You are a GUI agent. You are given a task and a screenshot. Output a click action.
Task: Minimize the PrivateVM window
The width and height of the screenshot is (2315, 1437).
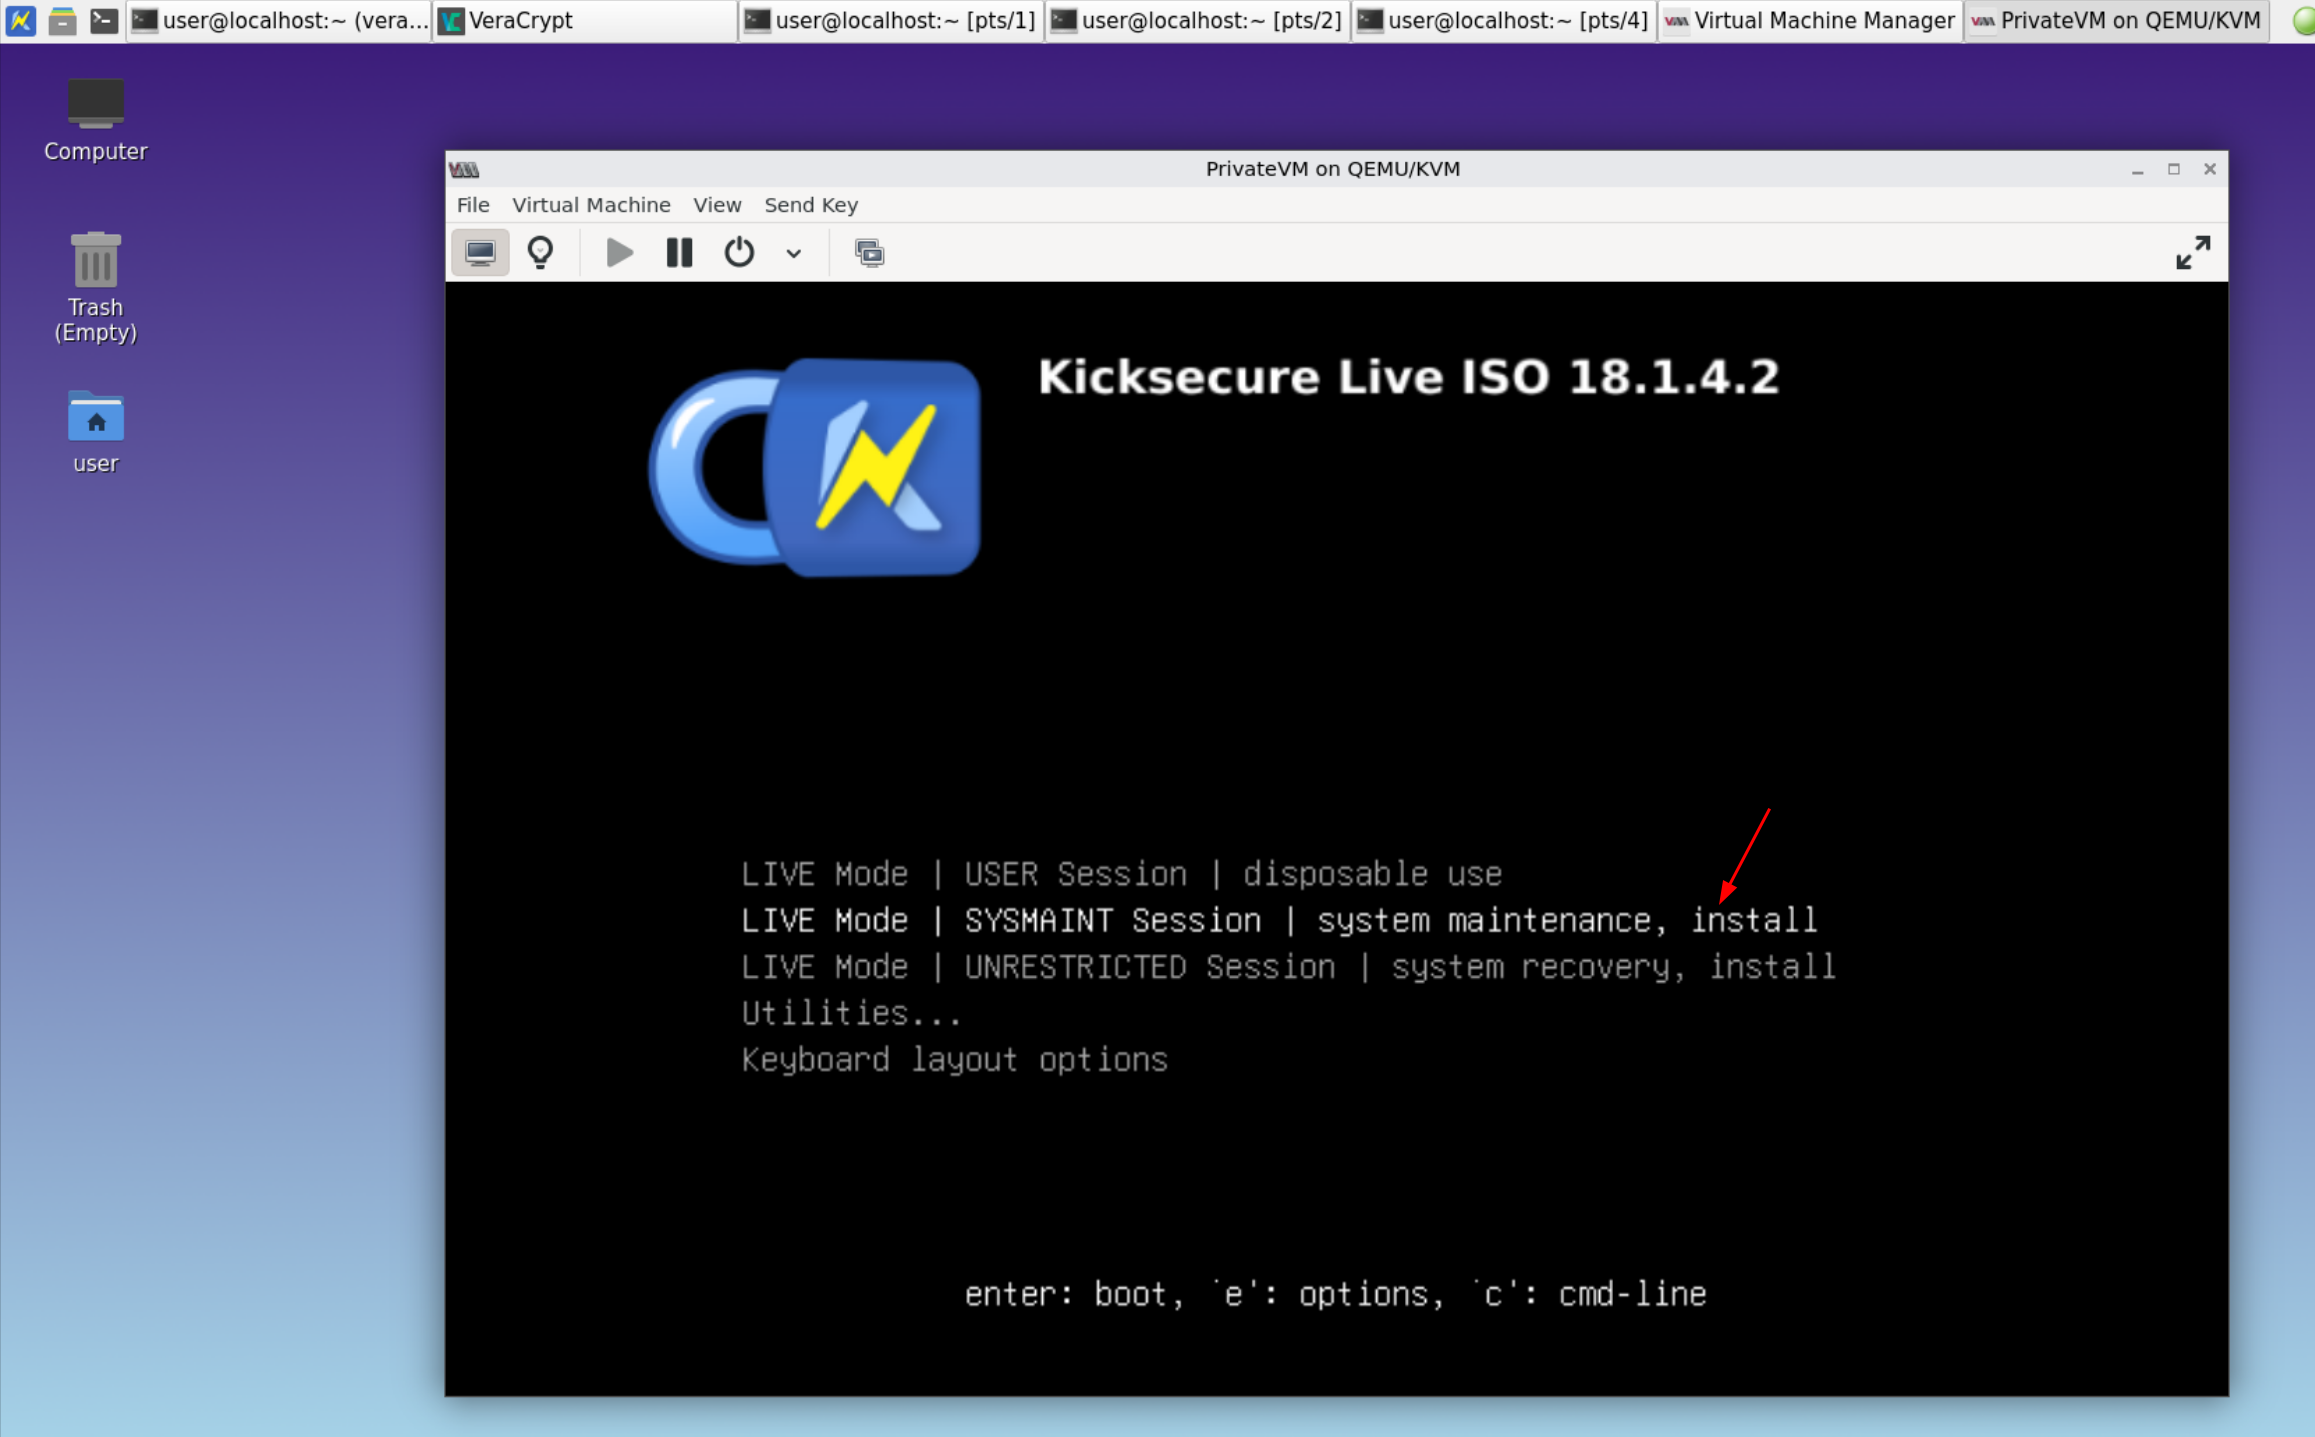point(2137,169)
